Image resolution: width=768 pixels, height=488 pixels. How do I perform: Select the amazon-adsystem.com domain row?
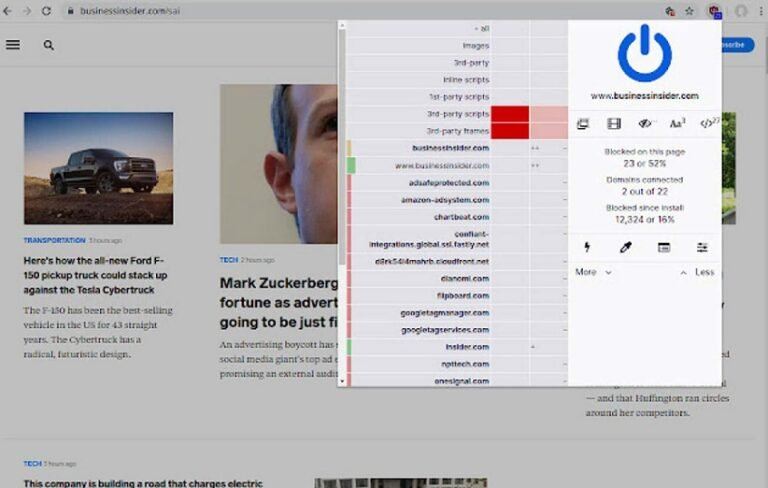coord(446,200)
